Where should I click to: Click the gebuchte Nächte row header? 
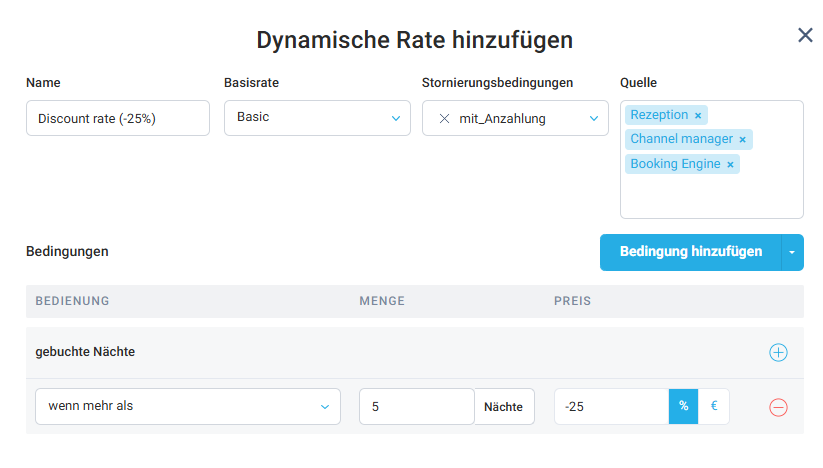tap(85, 352)
